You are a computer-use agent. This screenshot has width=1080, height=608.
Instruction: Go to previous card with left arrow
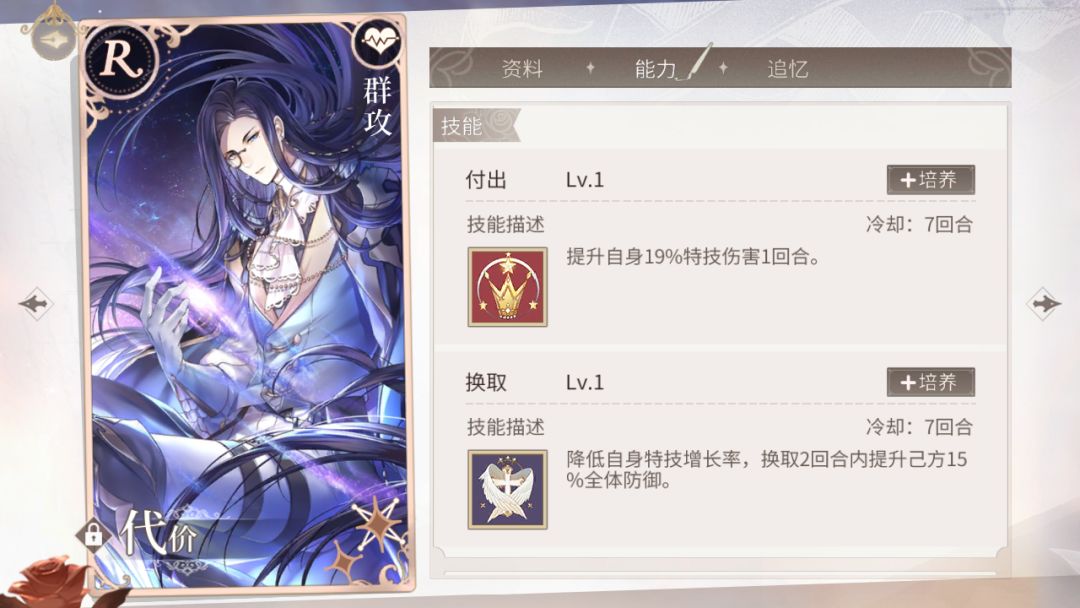tap(35, 303)
